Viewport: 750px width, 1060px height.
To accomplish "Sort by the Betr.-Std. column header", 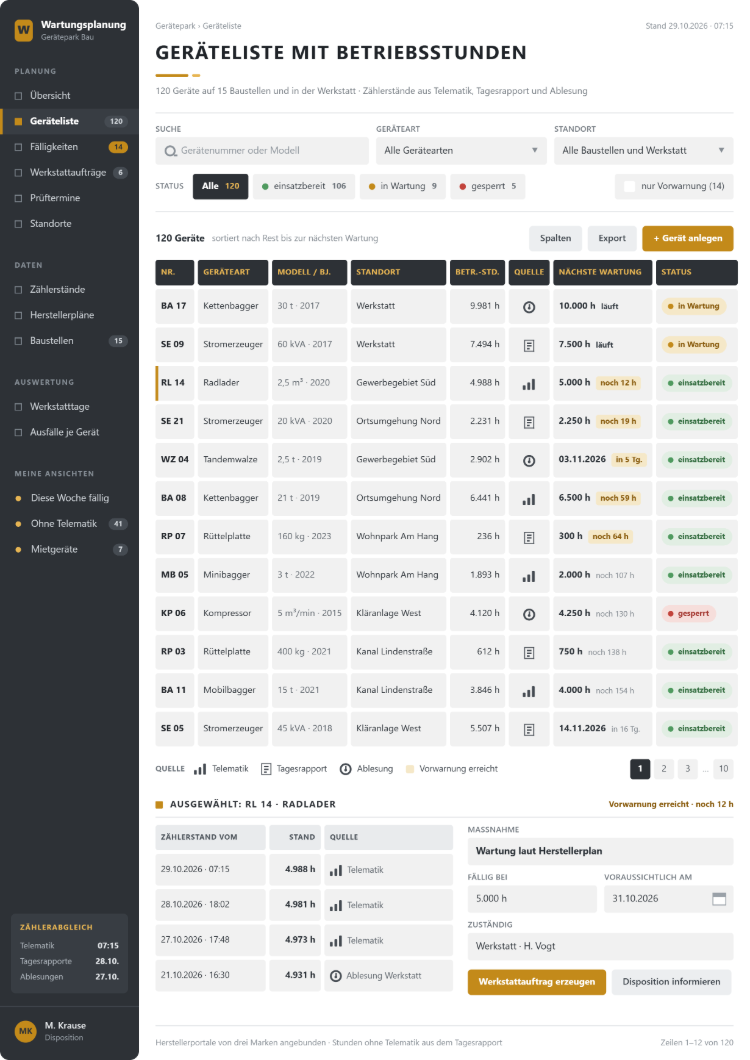I will pyautogui.click(x=477, y=272).
